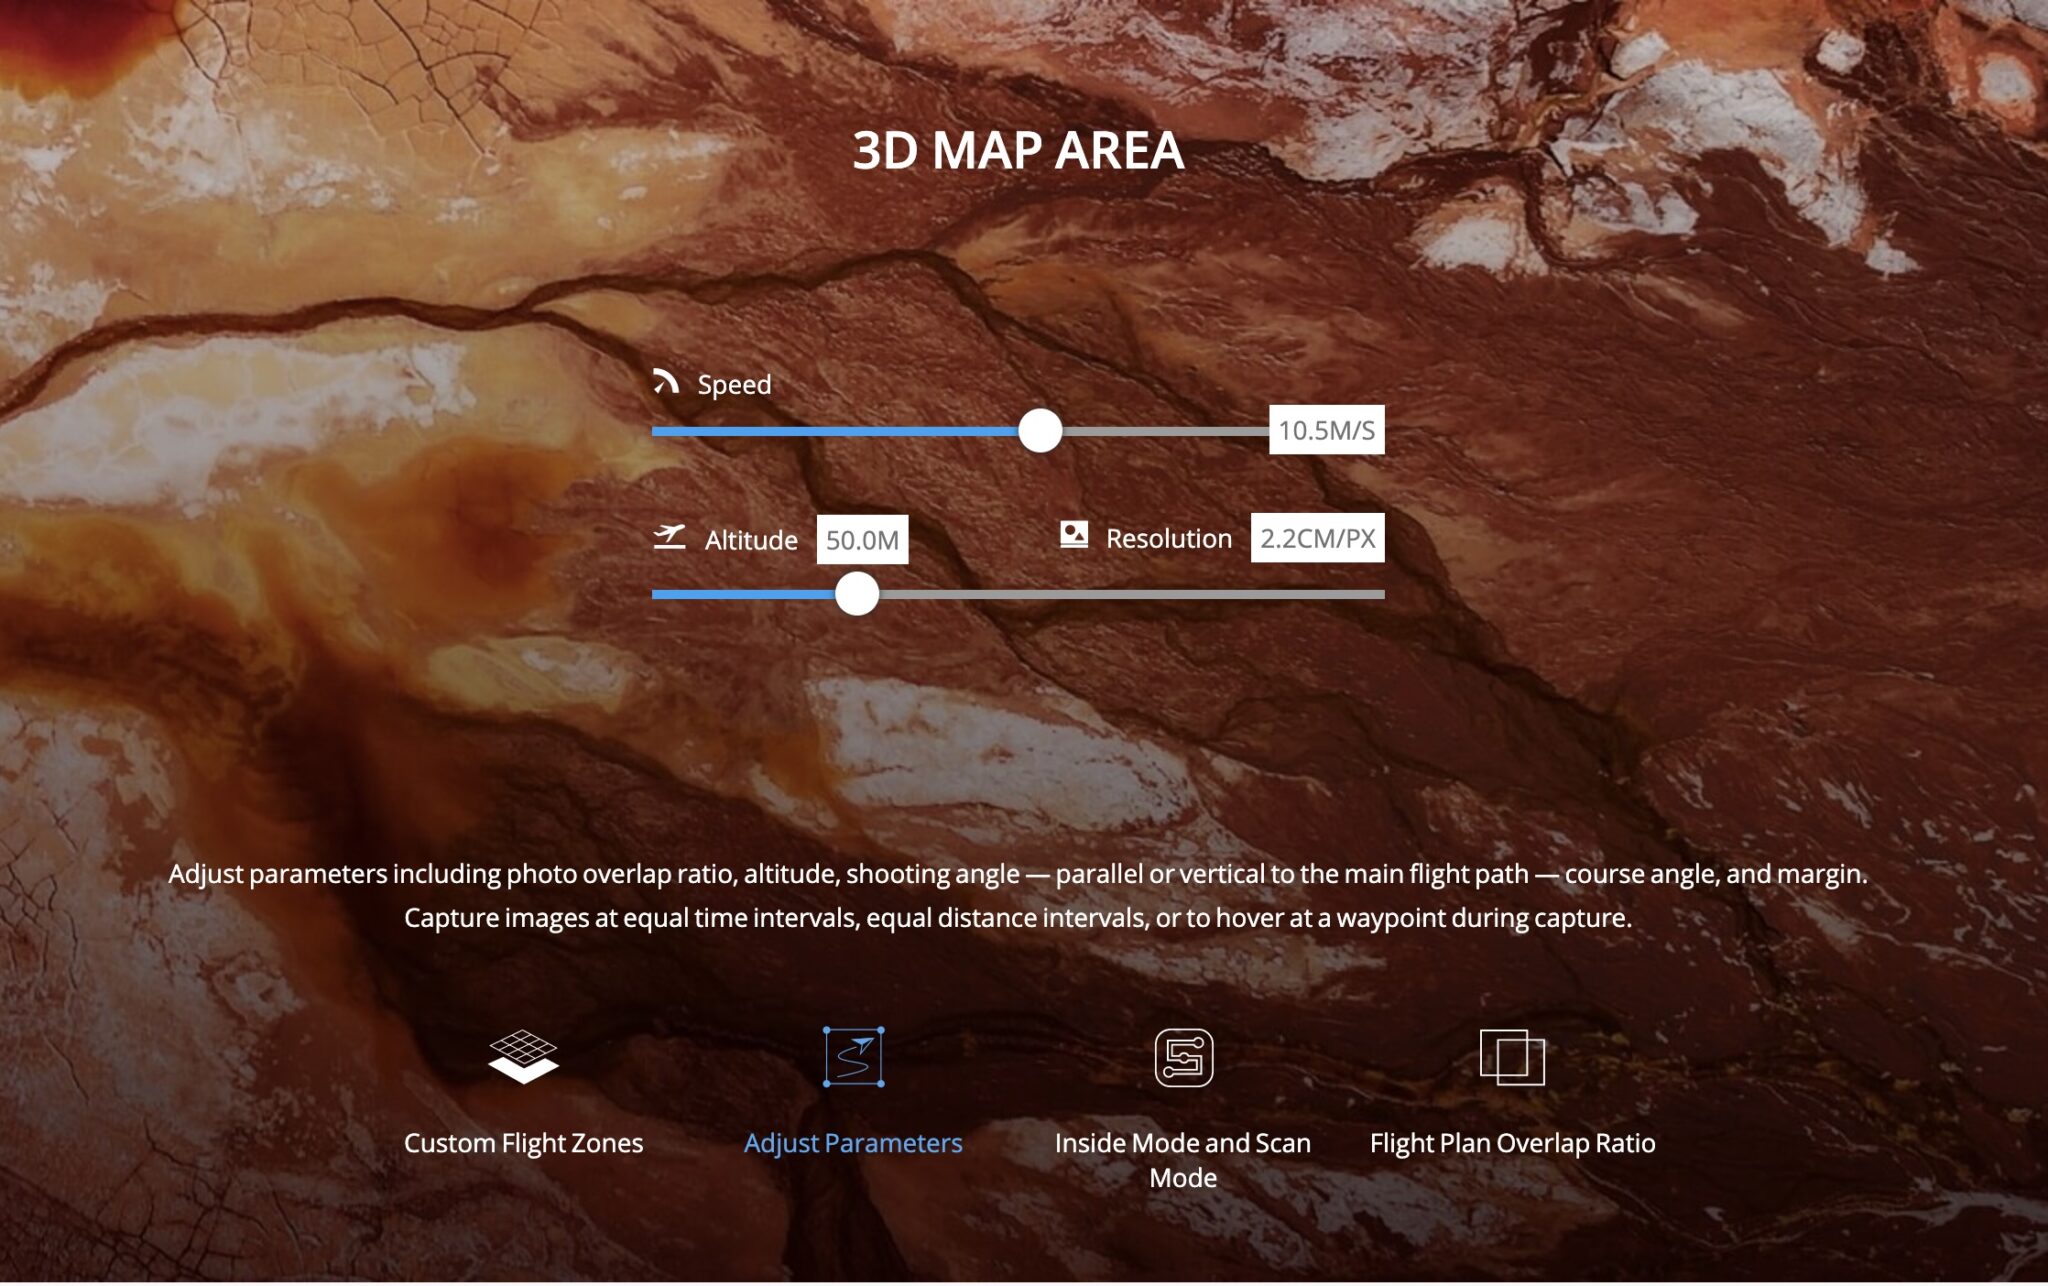Click the Altitude airplane icon

[x=669, y=537]
